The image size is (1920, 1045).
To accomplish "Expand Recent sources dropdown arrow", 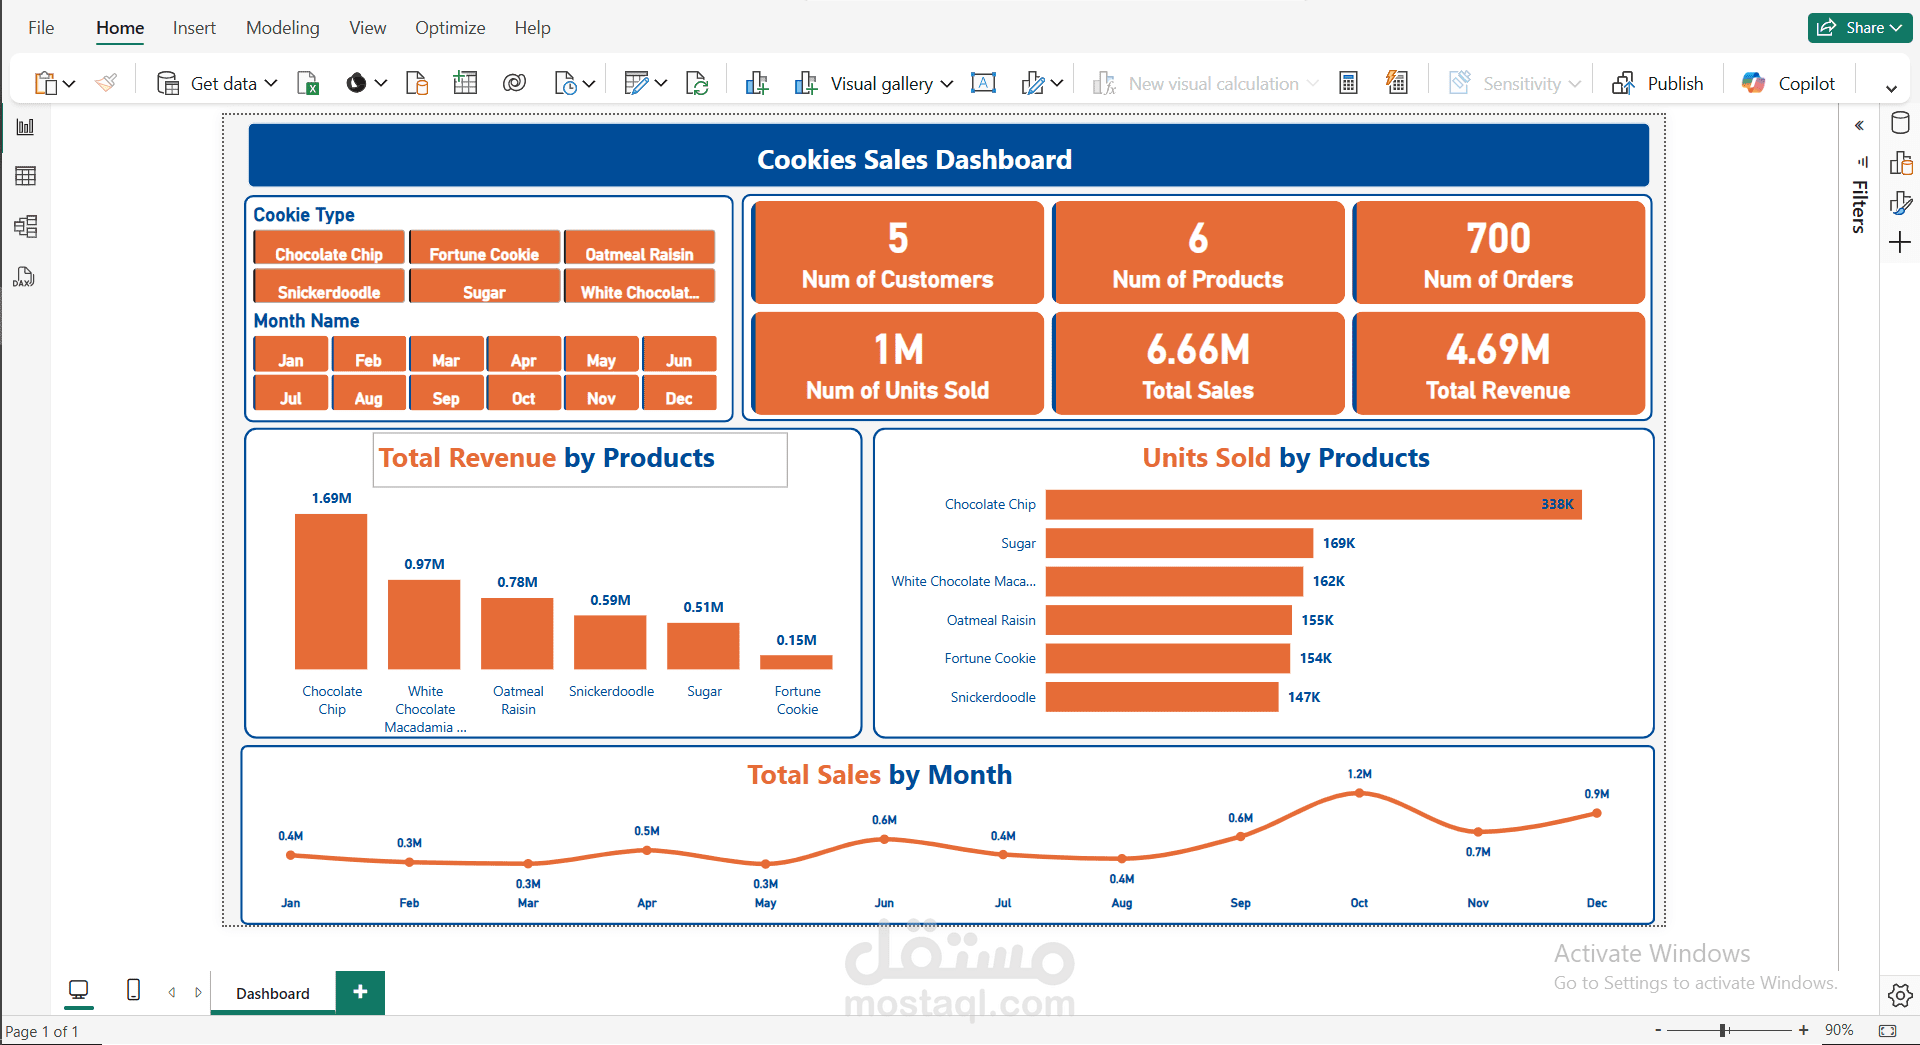I will point(589,84).
